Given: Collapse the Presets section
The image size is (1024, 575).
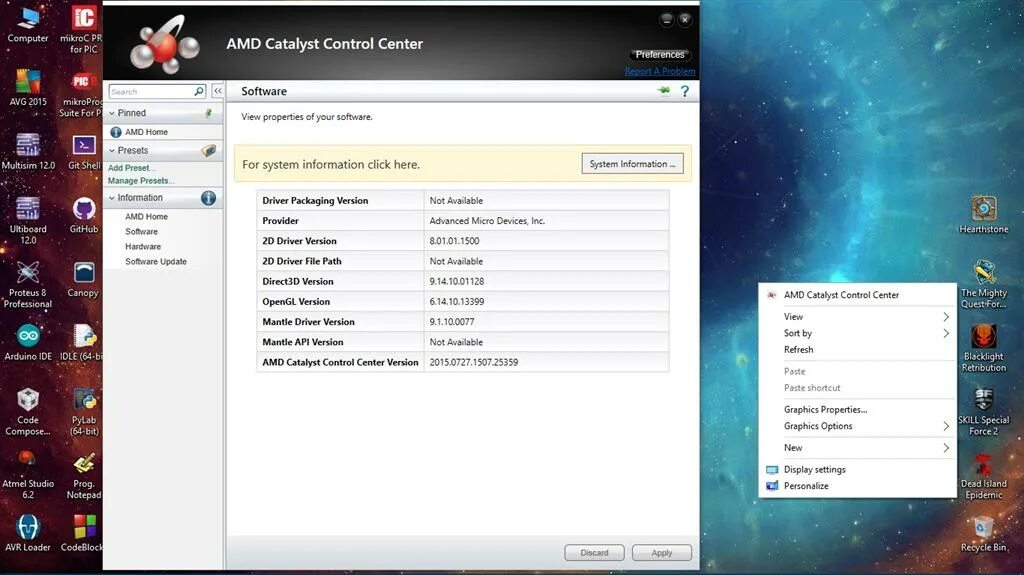Looking at the screenshot, I should [112, 150].
